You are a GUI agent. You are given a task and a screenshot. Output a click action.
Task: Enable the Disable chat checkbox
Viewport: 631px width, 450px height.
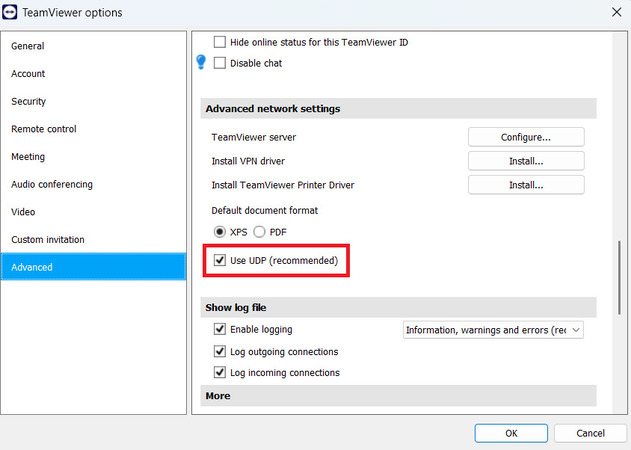220,63
